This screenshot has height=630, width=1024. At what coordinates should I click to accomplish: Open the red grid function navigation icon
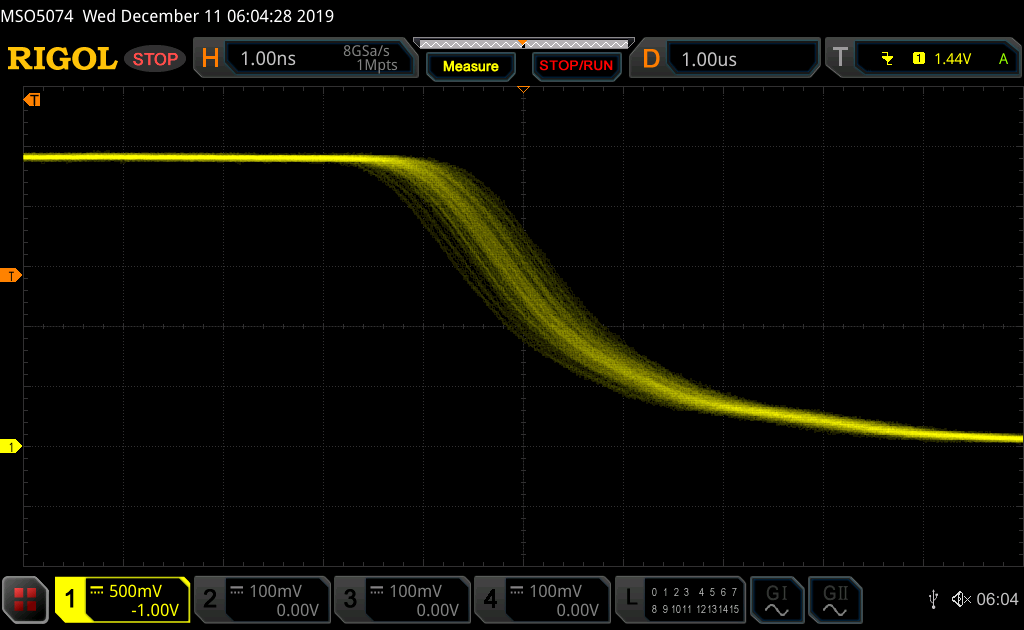25,599
